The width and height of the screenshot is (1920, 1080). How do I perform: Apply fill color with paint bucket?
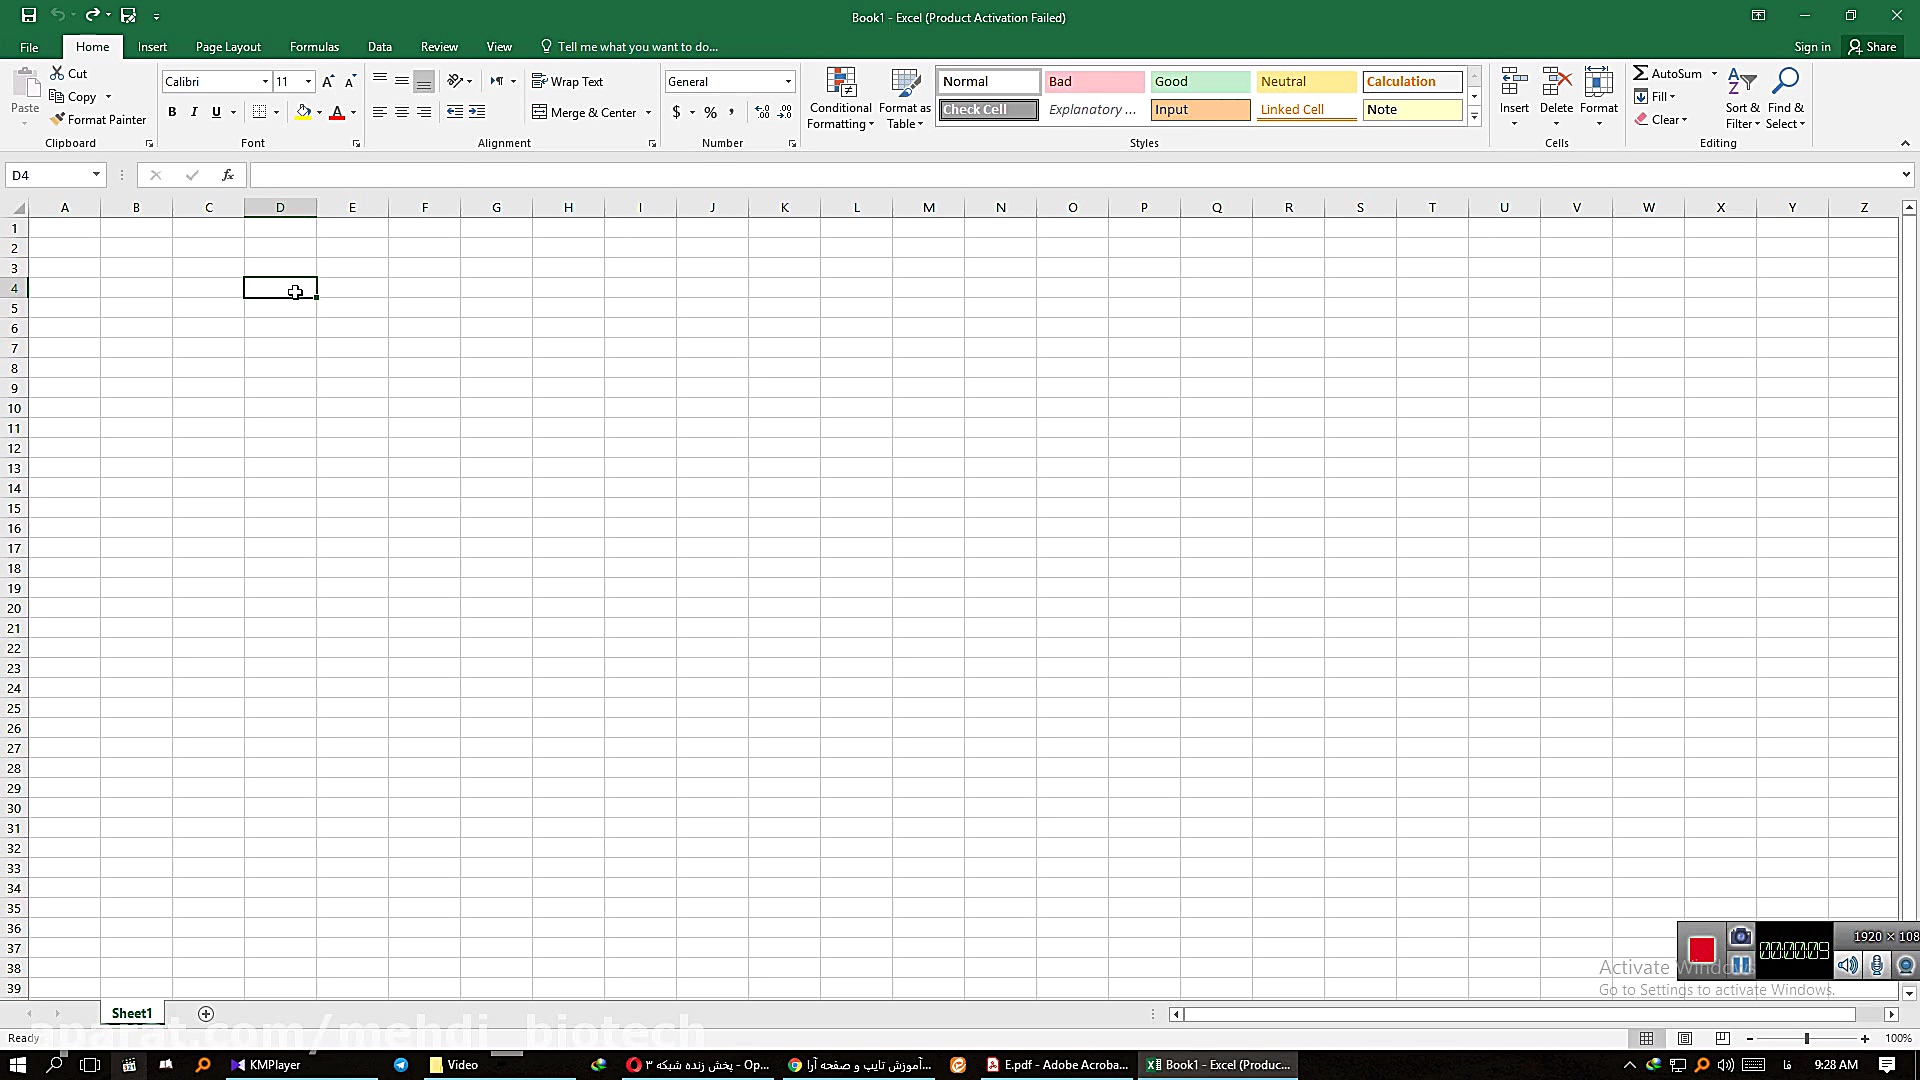point(303,112)
